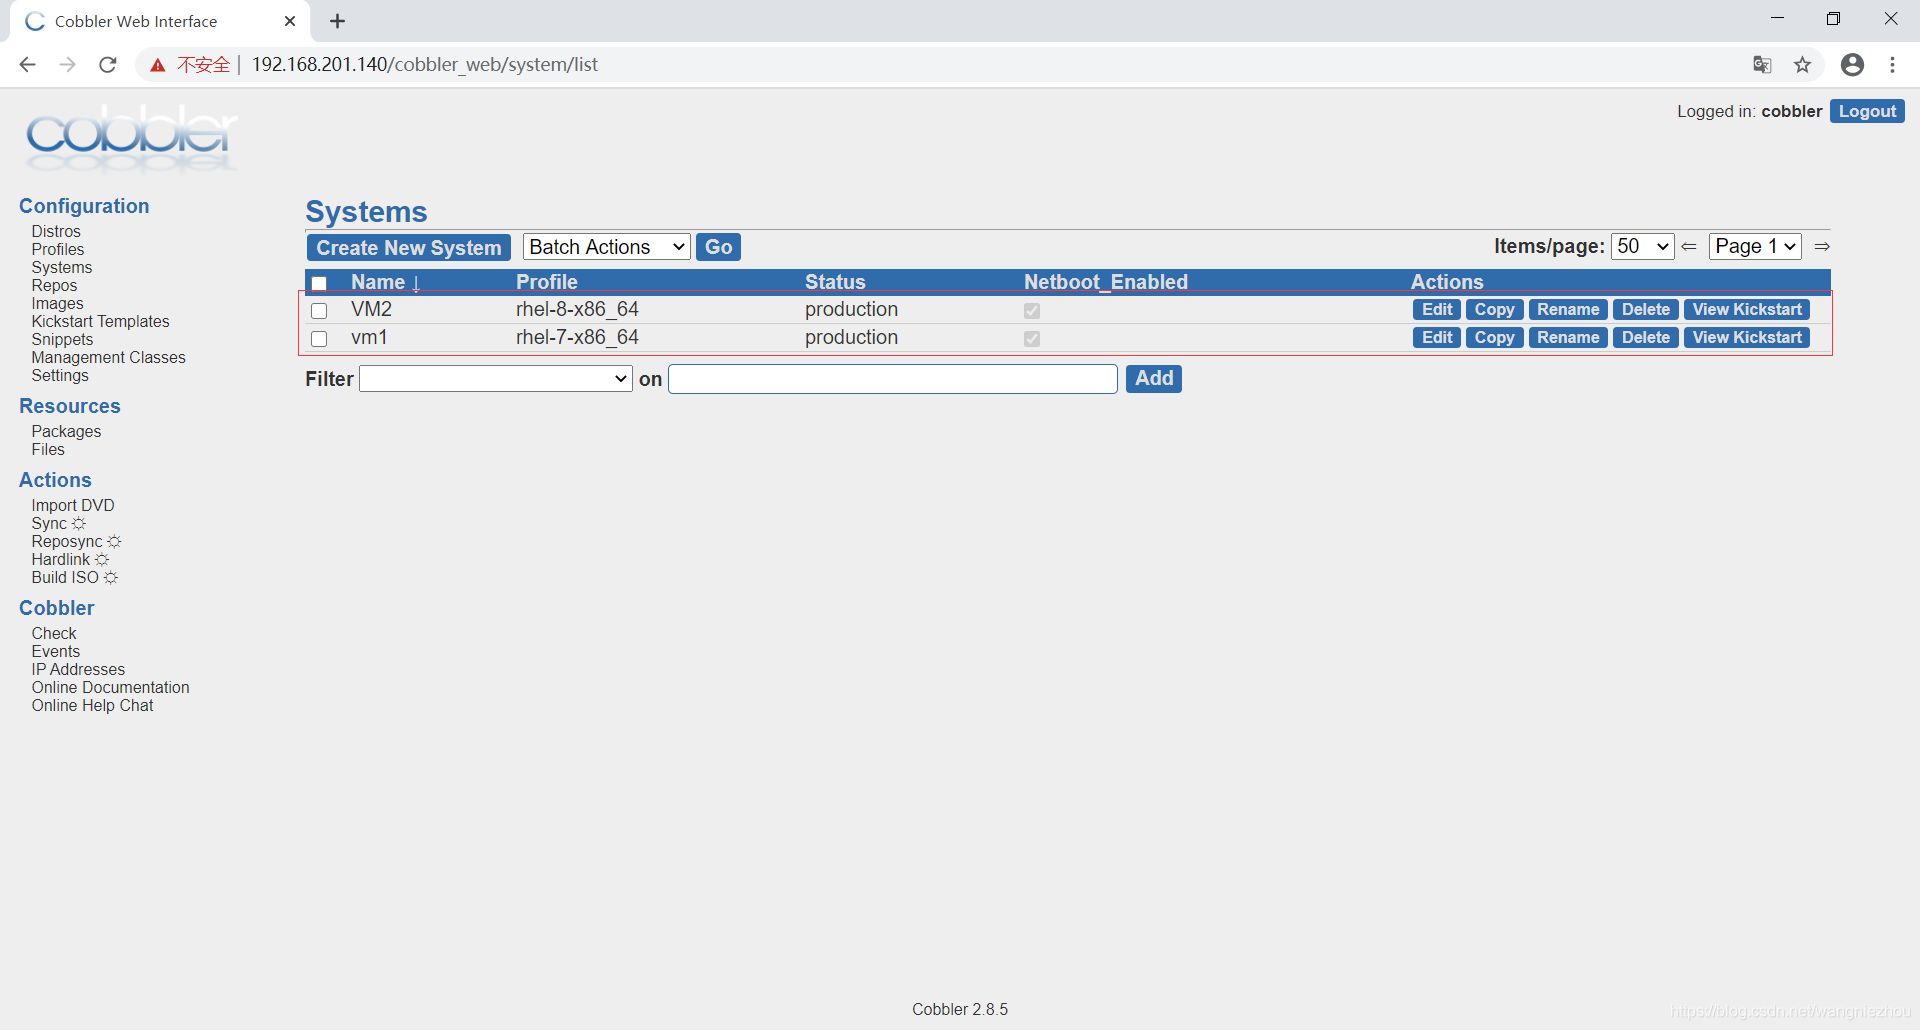Screen dimensions: 1920x1030
Task: Delete the VM2 system
Action: [1646, 310]
